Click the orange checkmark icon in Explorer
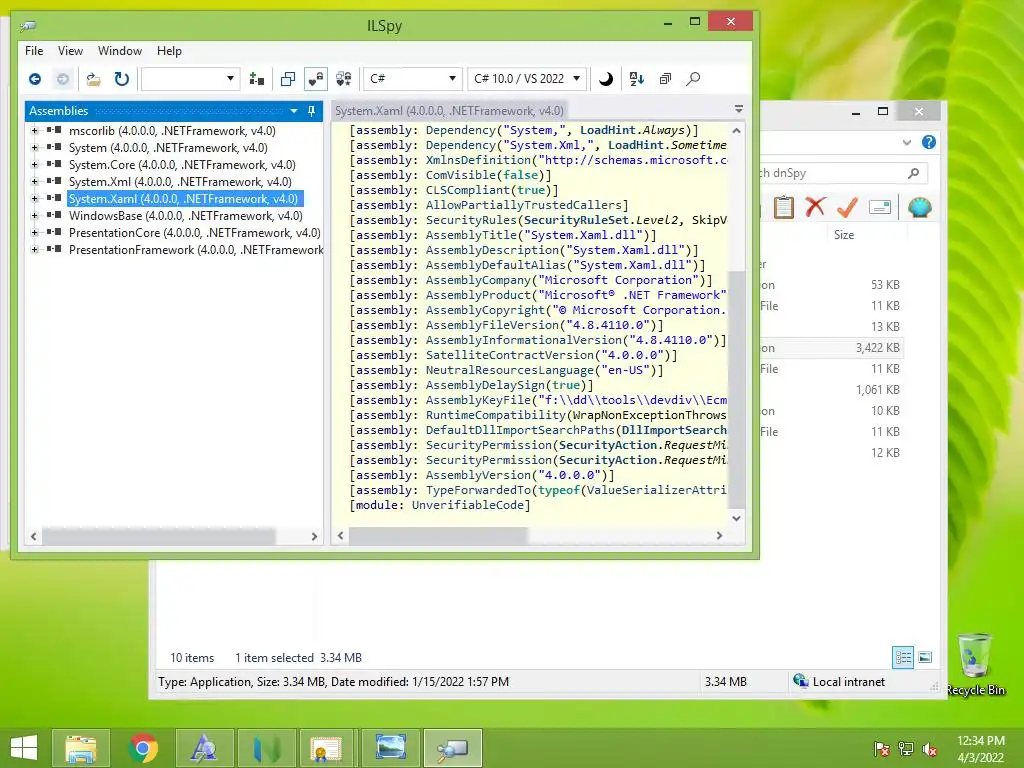Viewport: 1024px width, 768px height. pyautogui.click(x=847, y=207)
